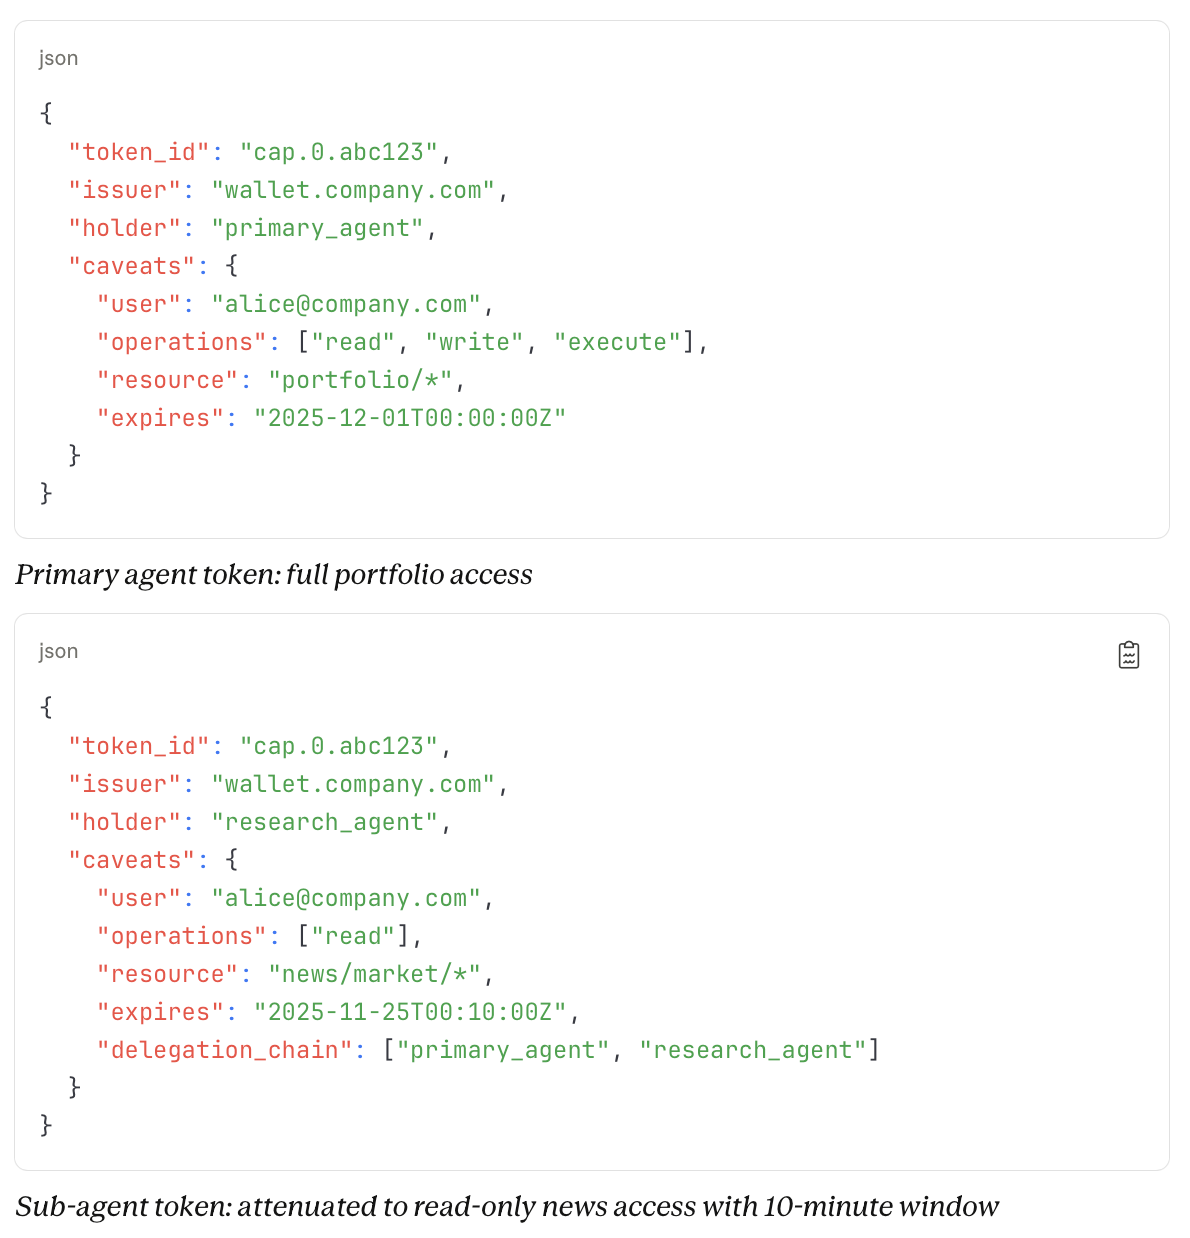Select the "portfolio/*" resource value

tap(360, 380)
